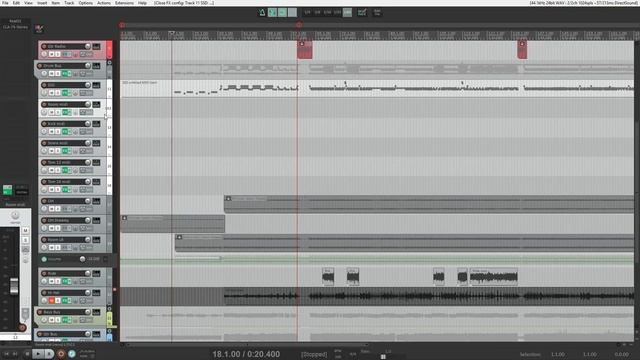Set grid to 1/8 in toolbar
The height and width of the screenshot is (360, 640).
click(317, 13)
